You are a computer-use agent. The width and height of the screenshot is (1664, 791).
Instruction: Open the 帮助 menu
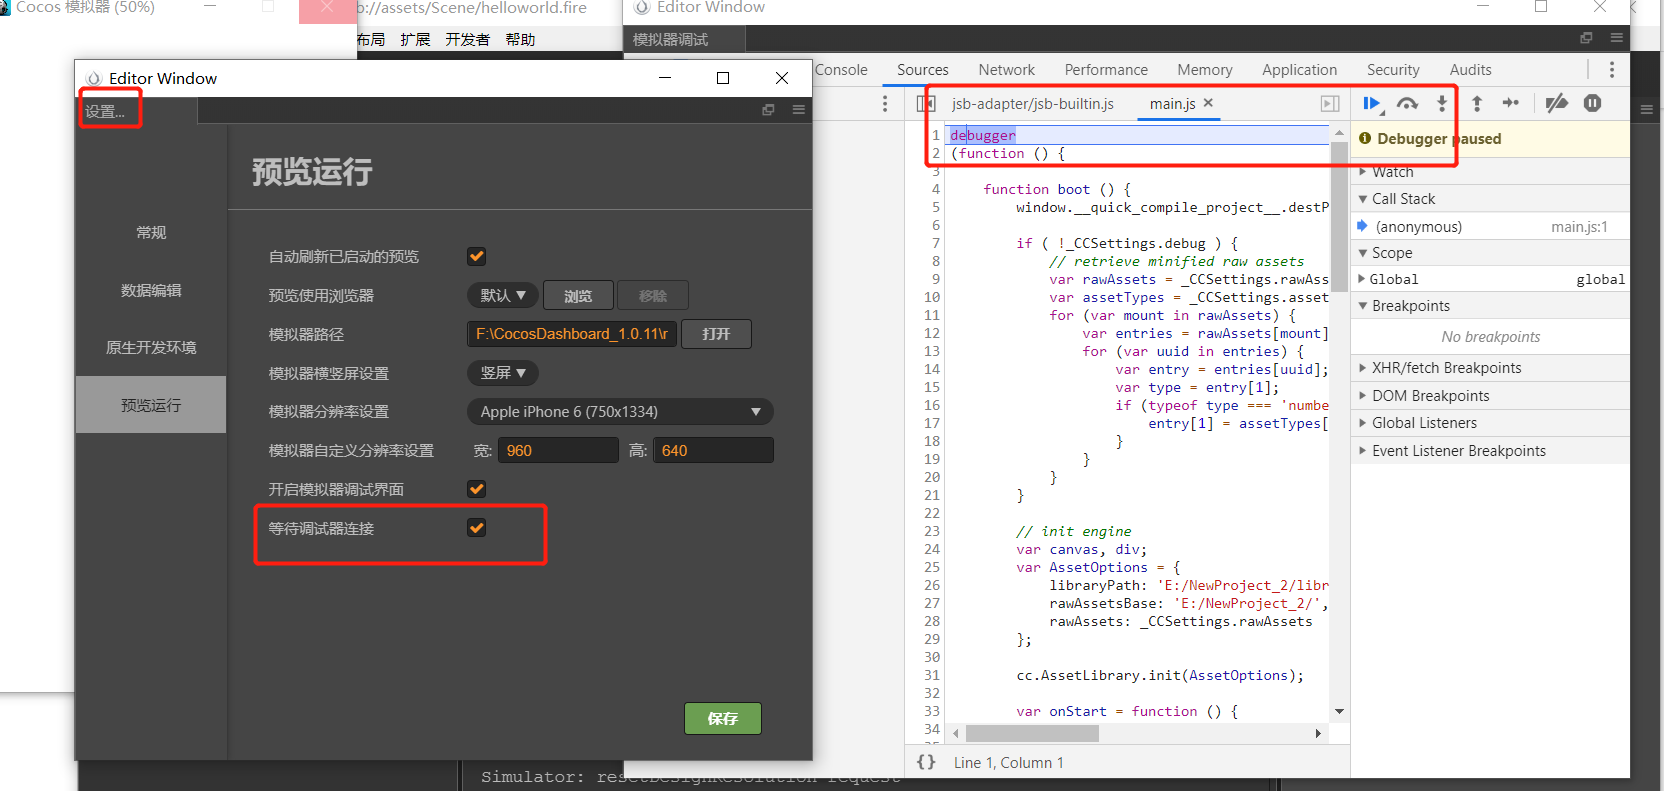(520, 39)
